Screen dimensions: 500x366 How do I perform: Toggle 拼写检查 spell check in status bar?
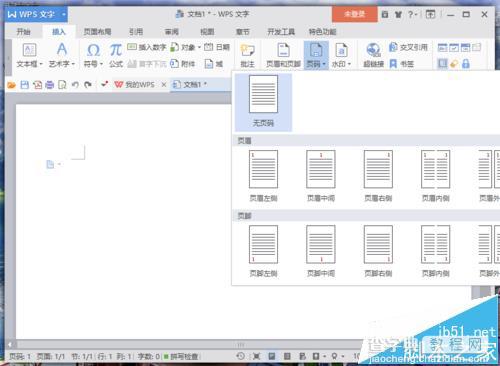[181, 357]
